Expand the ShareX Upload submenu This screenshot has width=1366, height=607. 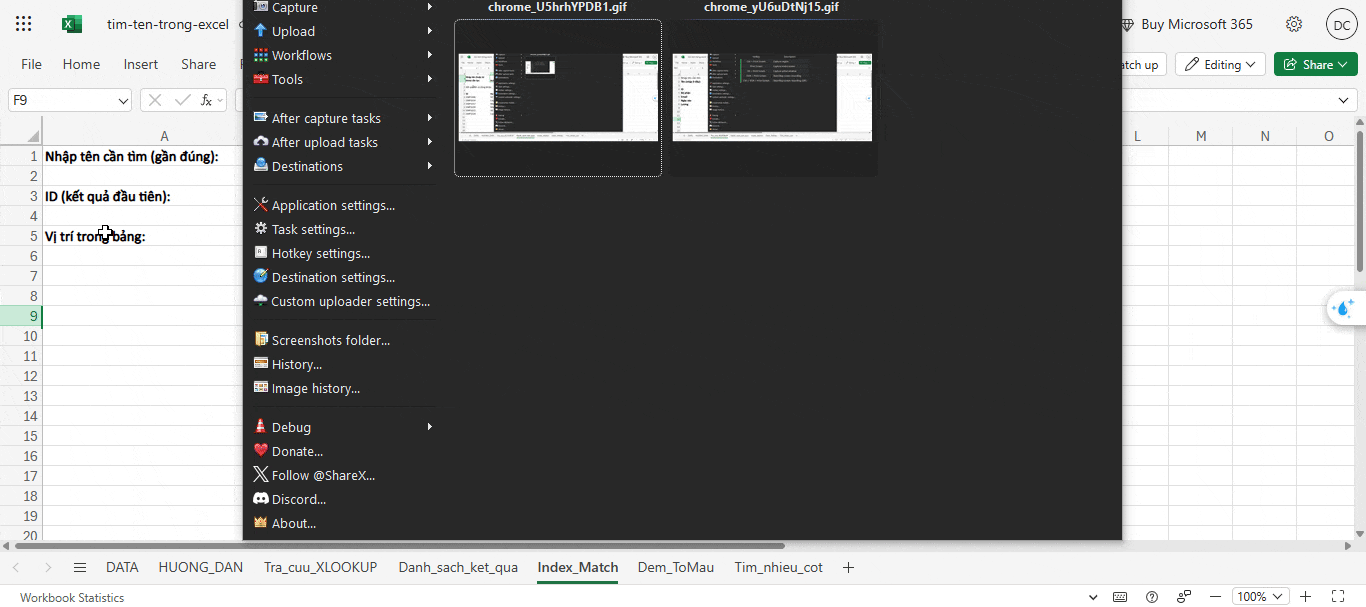click(430, 31)
